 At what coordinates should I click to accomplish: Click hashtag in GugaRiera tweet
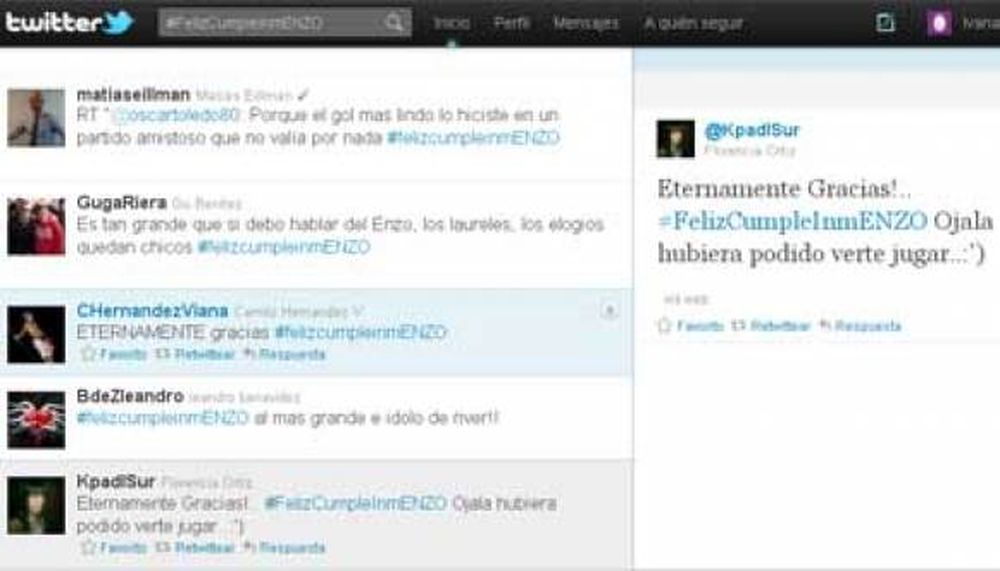pyautogui.click(x=284, y=247)
